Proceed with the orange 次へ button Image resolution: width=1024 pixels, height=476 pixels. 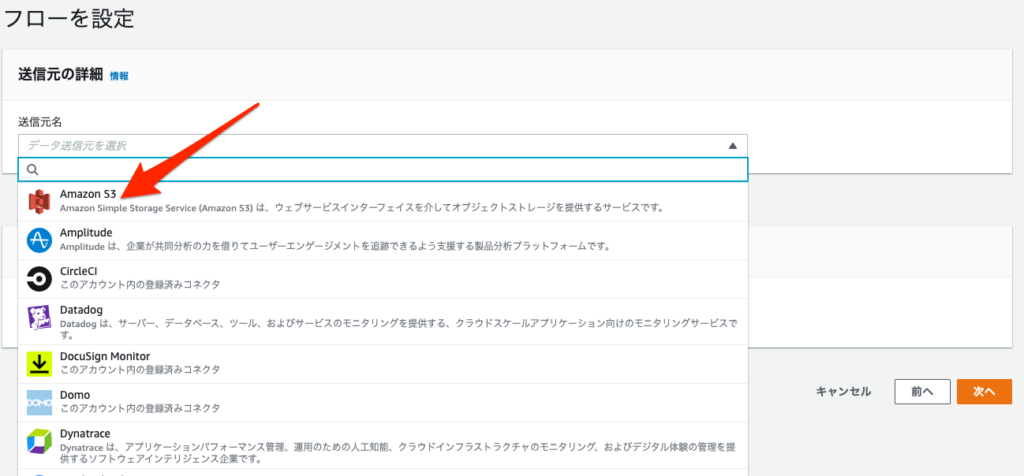984,392
